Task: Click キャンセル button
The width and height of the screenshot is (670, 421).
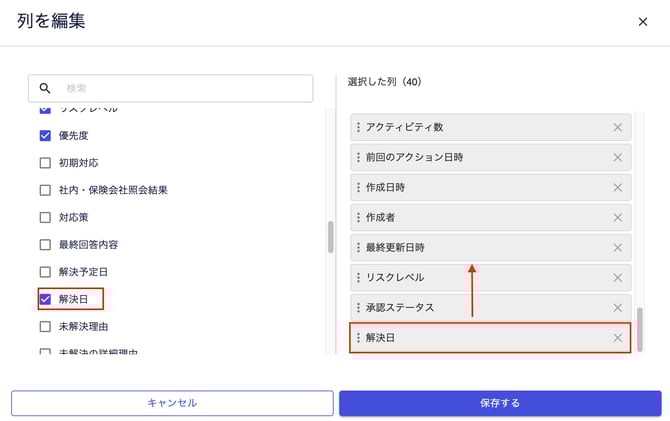Action: click(x=172, y=403)
